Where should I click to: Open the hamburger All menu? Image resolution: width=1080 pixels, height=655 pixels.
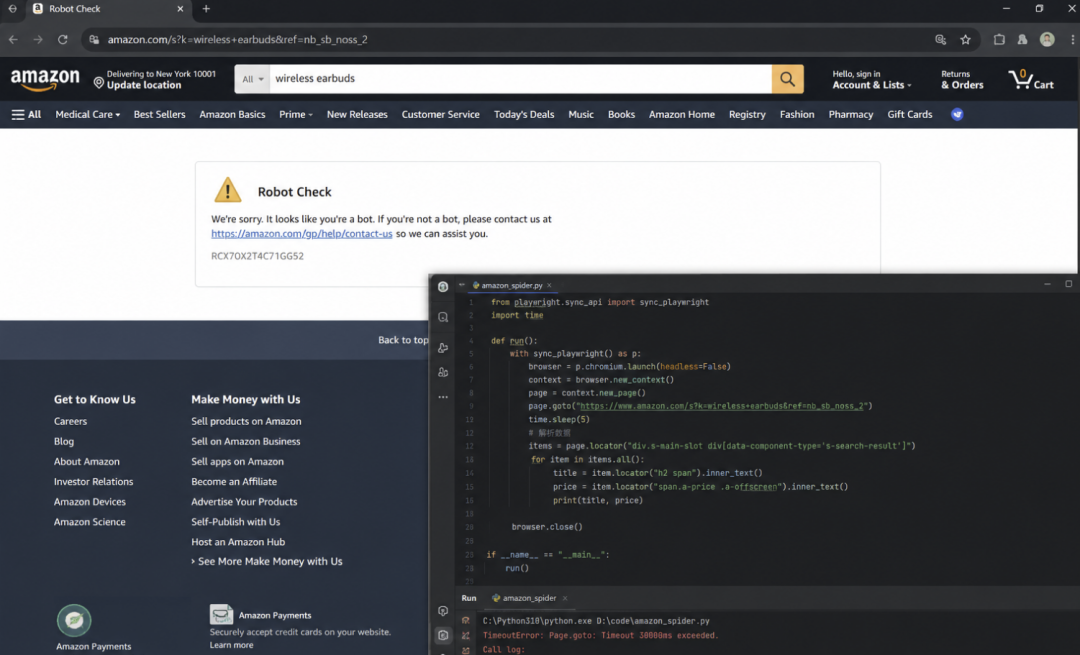click(x=26, y=114)
